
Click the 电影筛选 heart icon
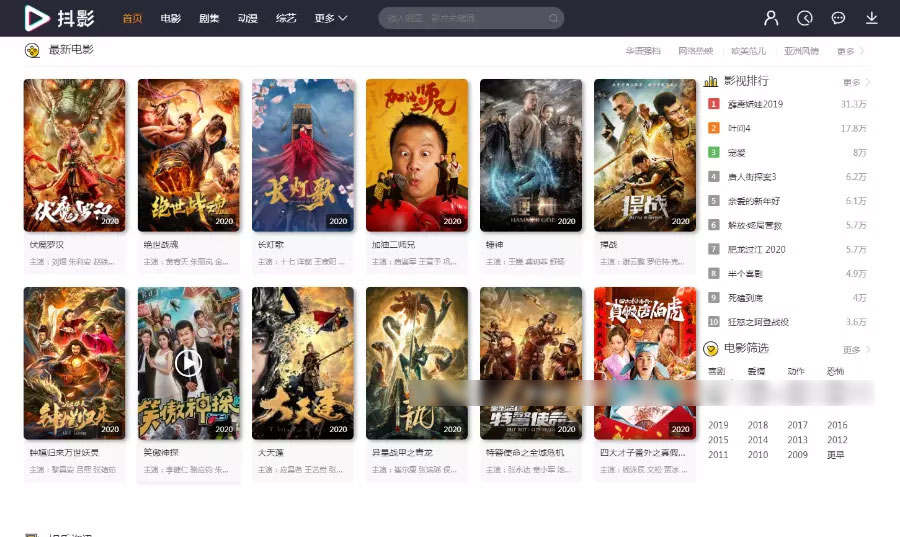point(711,349)
